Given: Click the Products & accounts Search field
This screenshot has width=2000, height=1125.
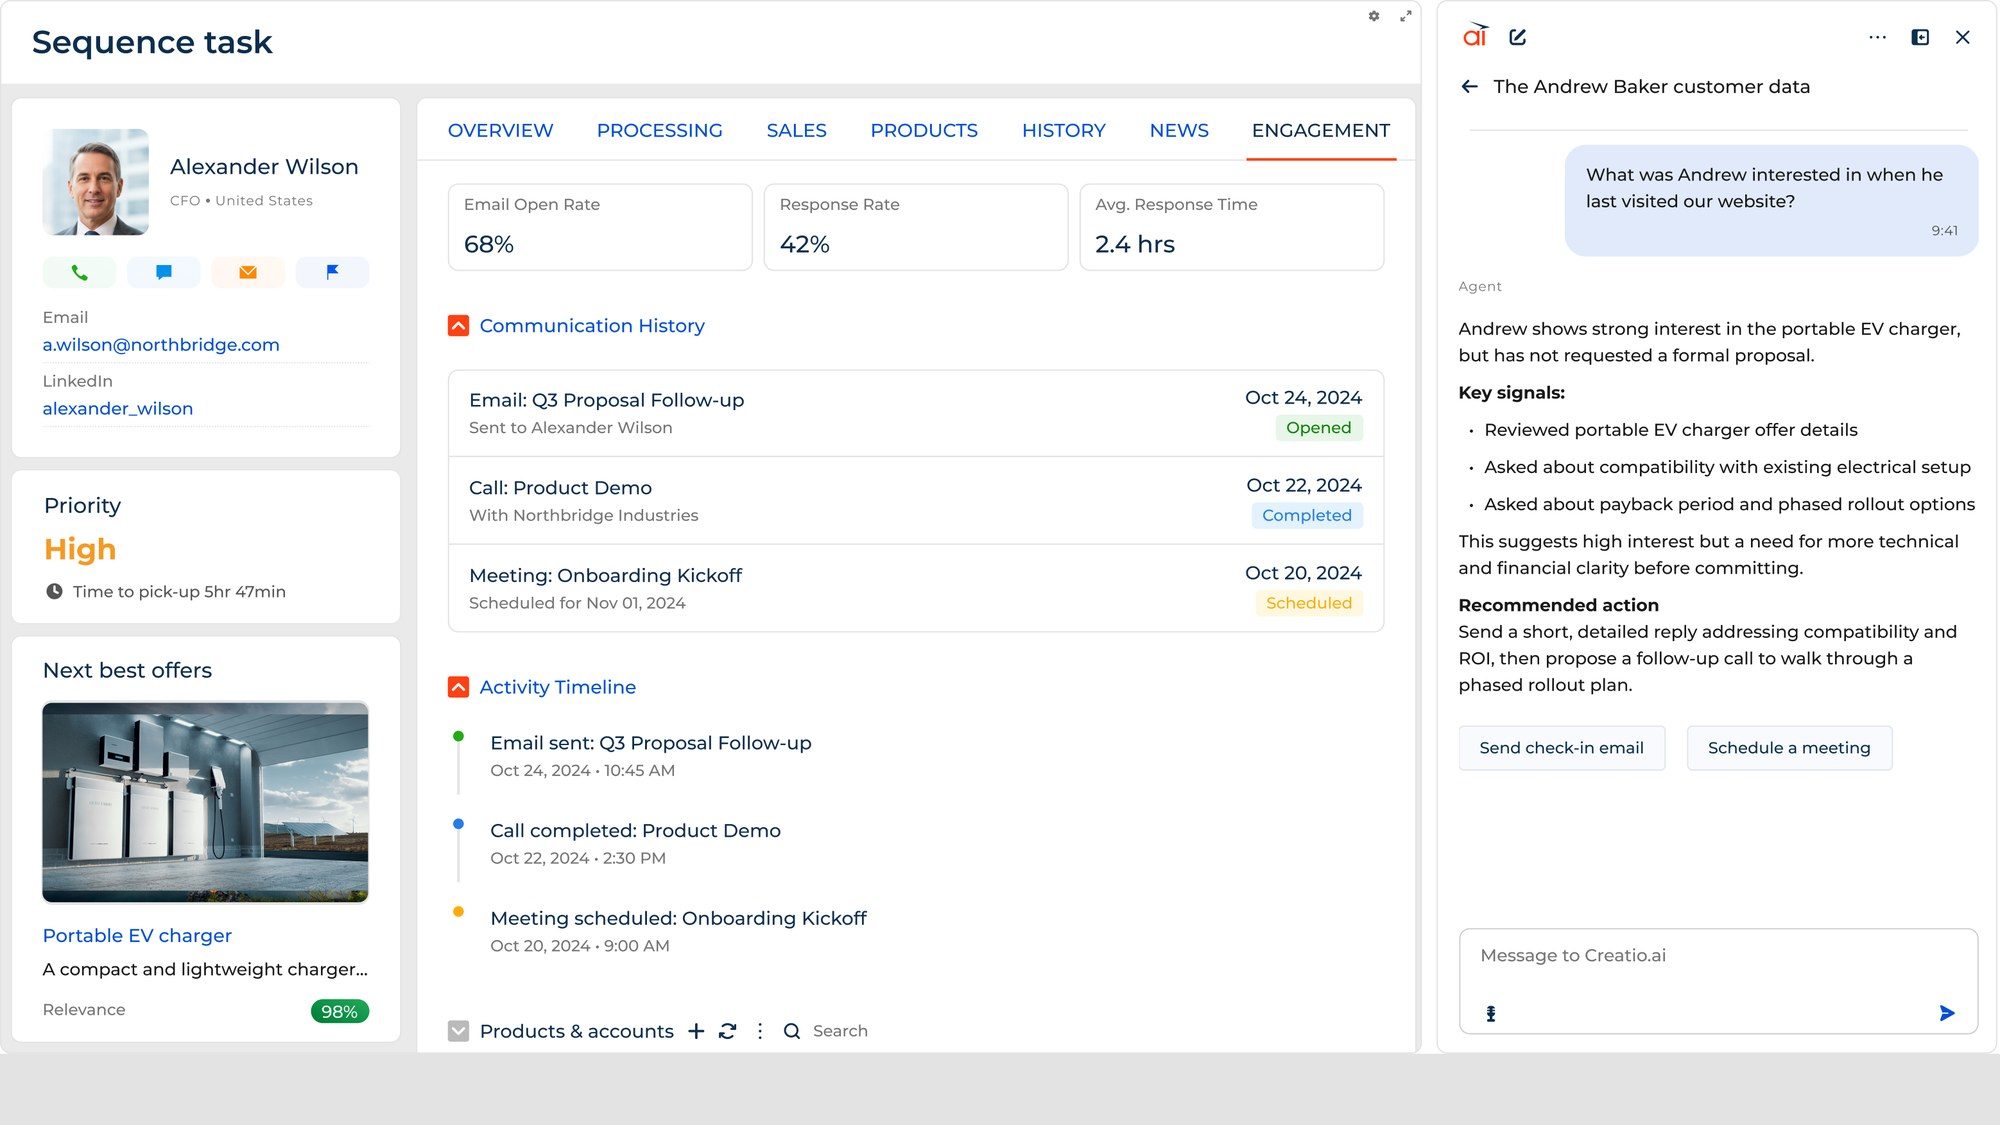Looking at the screenshot, I should tap(840, 1031).
